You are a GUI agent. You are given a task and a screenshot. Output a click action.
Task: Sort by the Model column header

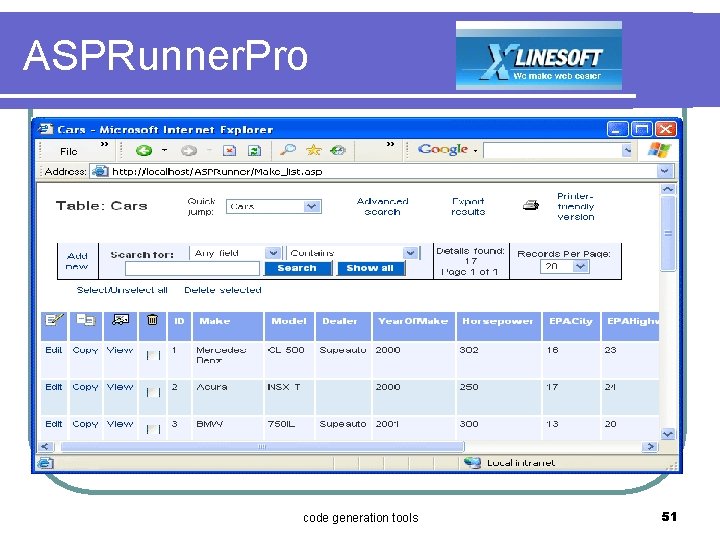click(x=289, y=321)
